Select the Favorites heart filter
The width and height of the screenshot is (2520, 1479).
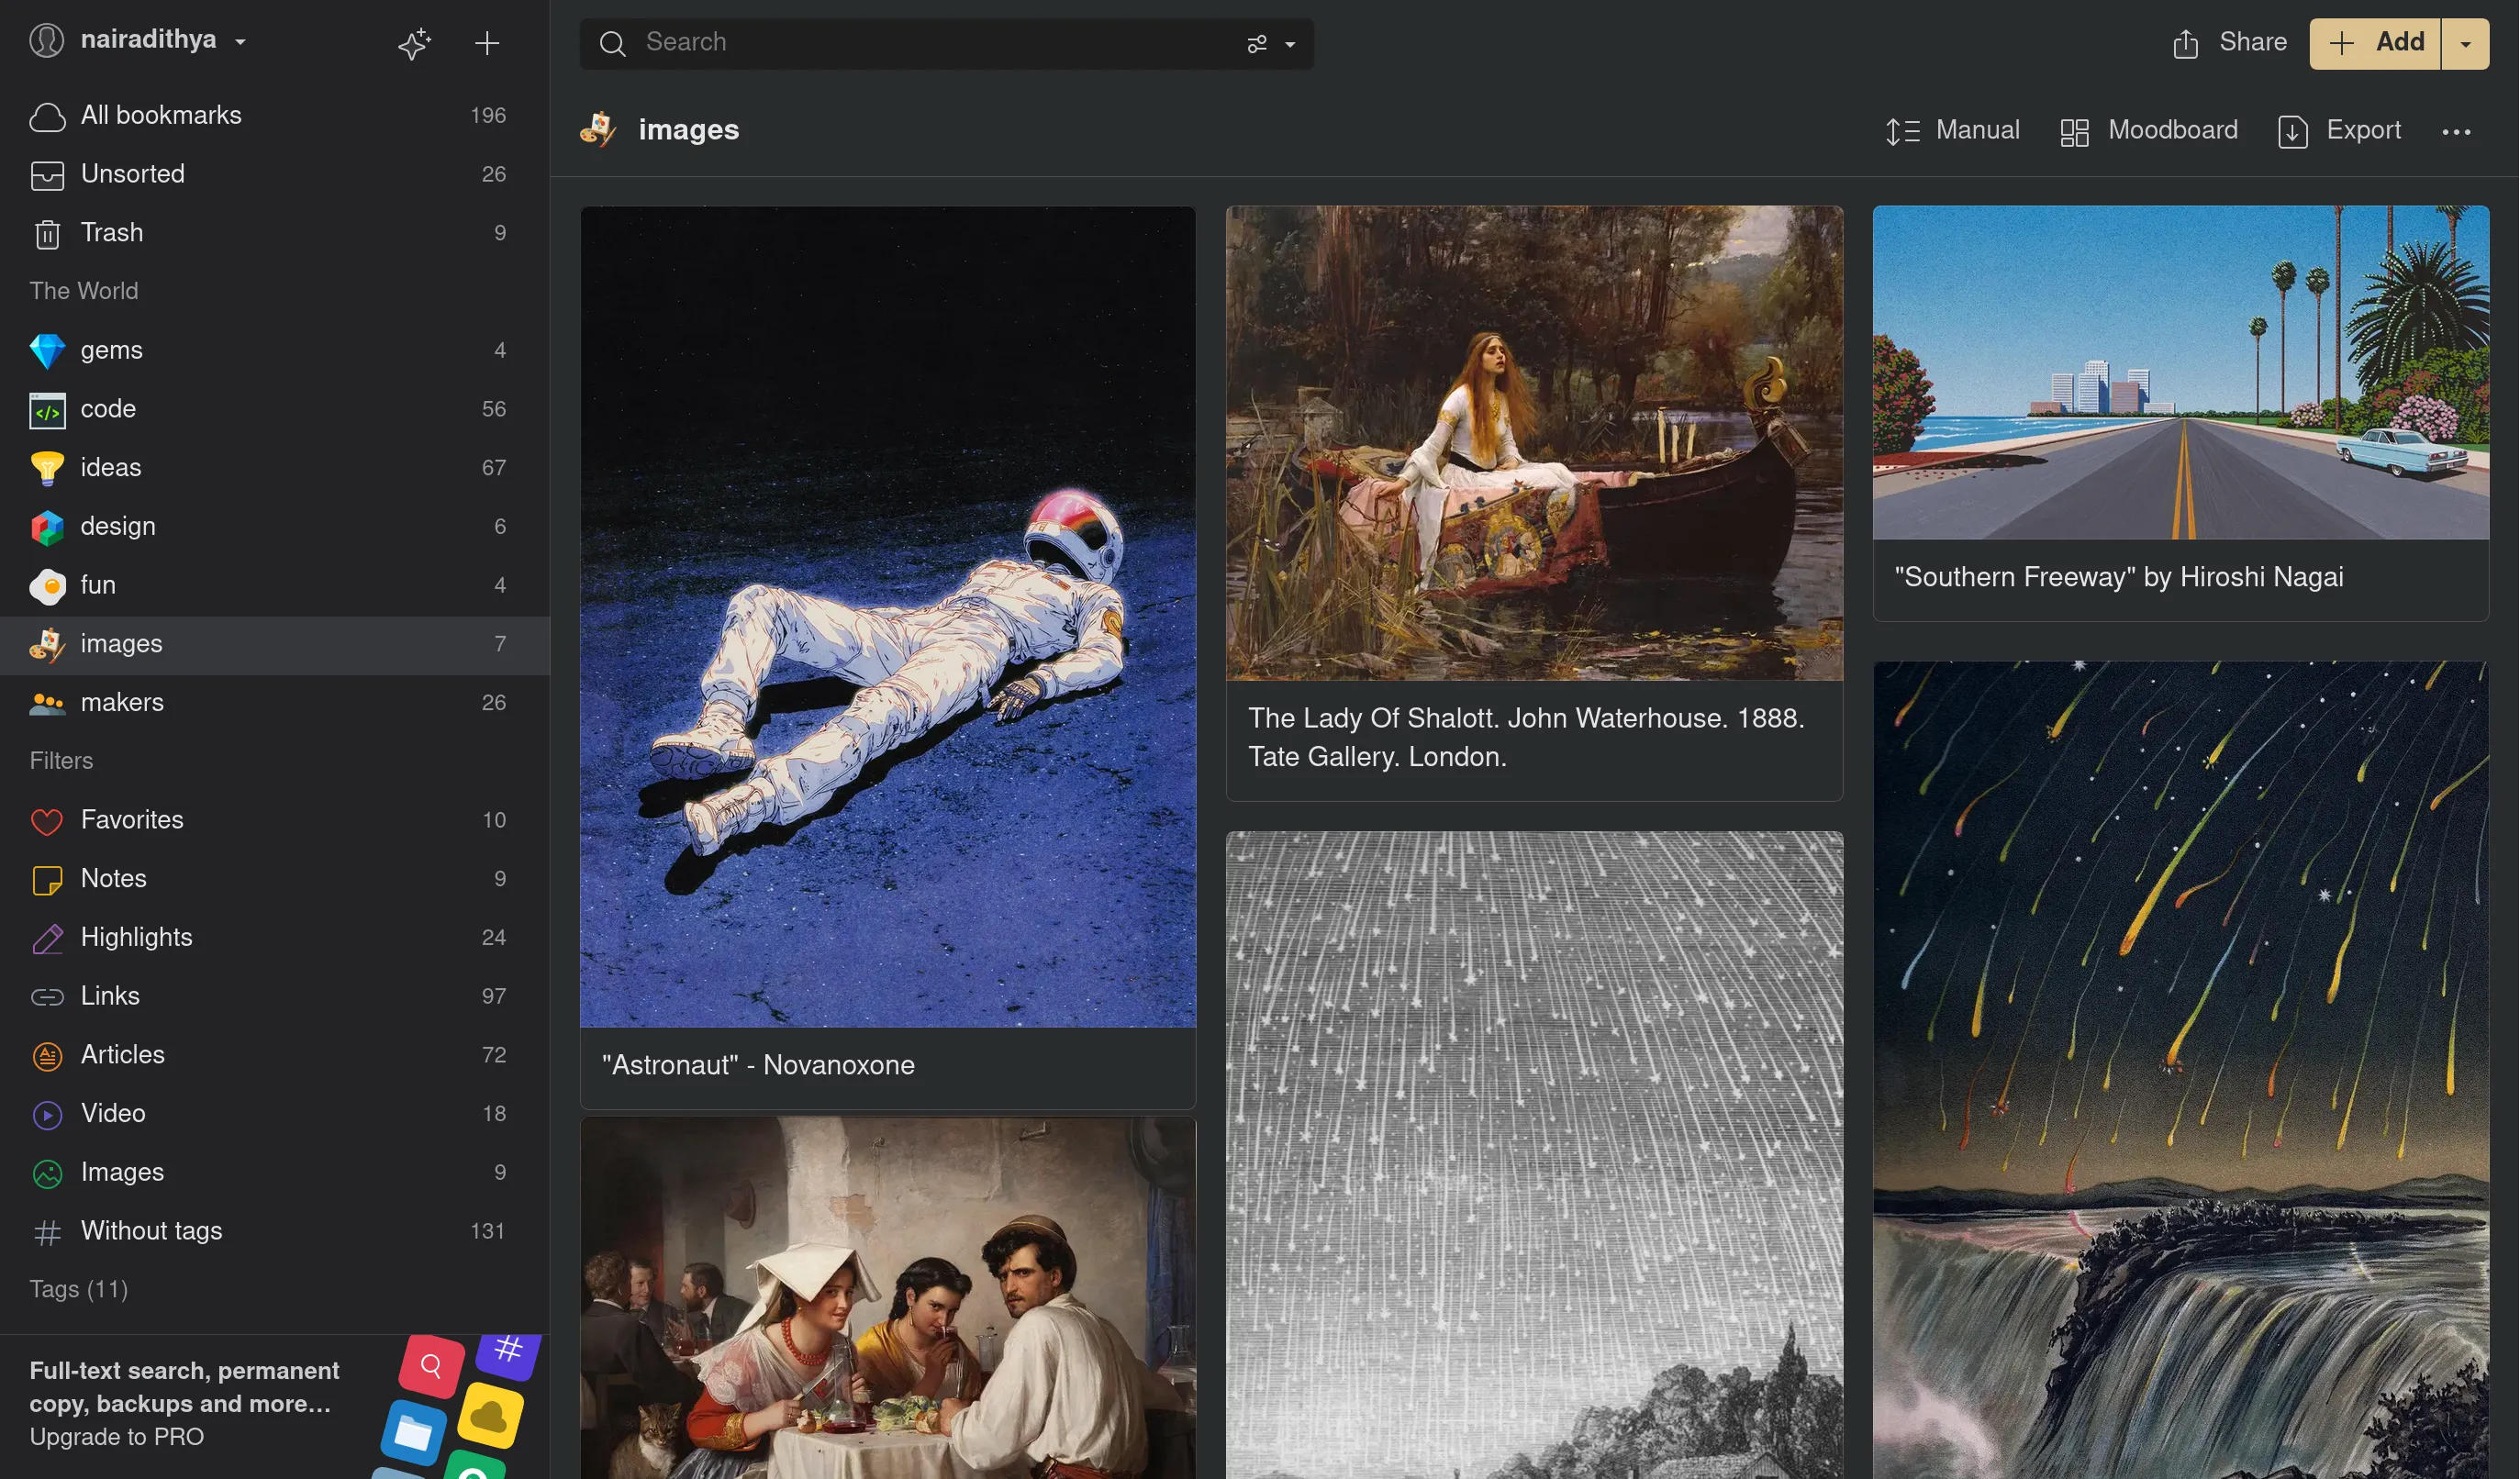click(131, 820)
